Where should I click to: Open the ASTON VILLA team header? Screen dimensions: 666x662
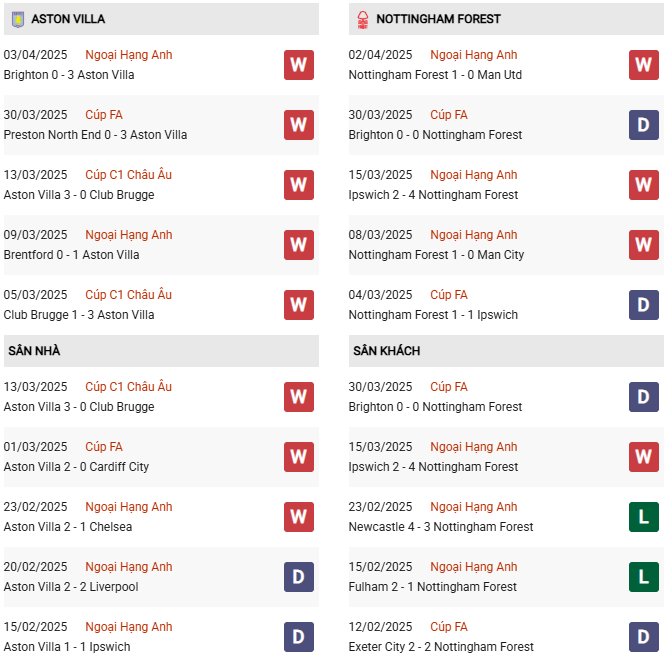coord(68,19)
